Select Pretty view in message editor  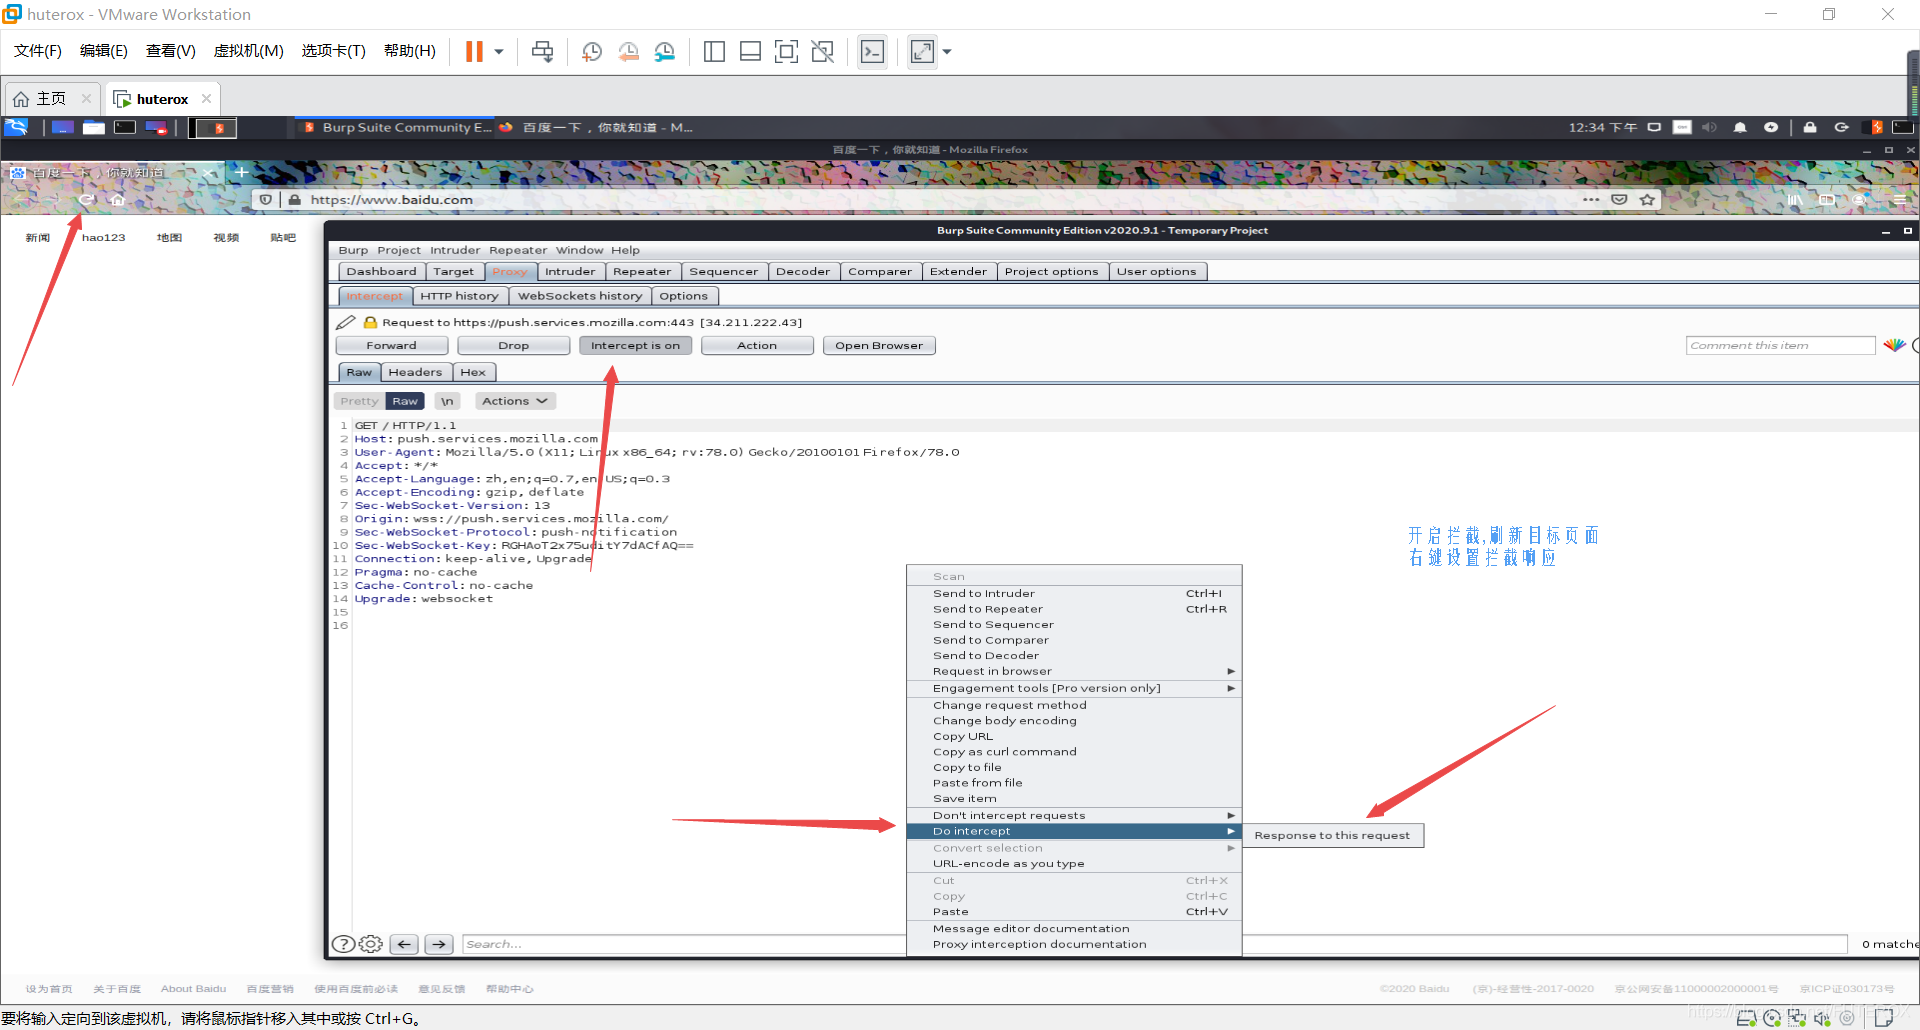(x=359, y=401)
